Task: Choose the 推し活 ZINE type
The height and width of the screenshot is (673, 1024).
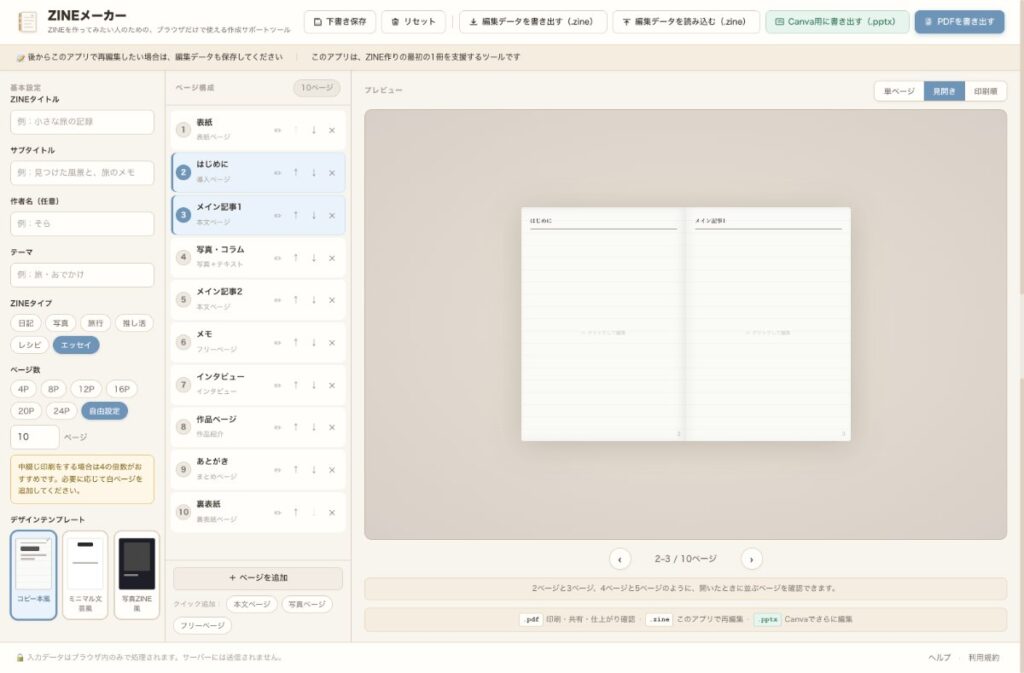Action: pyautogui.click(x=135, y=323)
